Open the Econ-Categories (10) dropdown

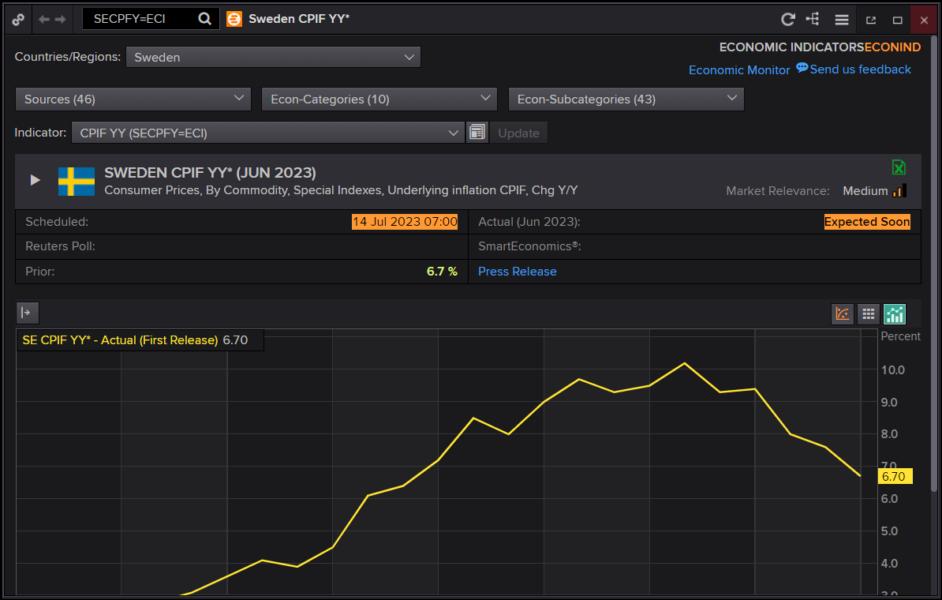point(379,99)
